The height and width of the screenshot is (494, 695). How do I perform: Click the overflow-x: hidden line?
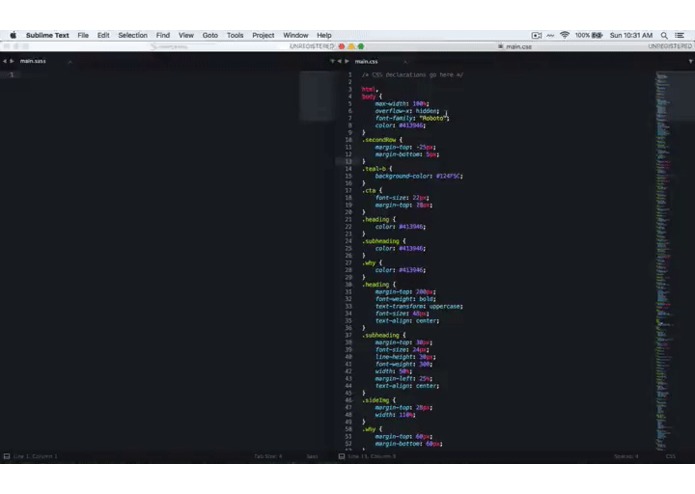407,111
